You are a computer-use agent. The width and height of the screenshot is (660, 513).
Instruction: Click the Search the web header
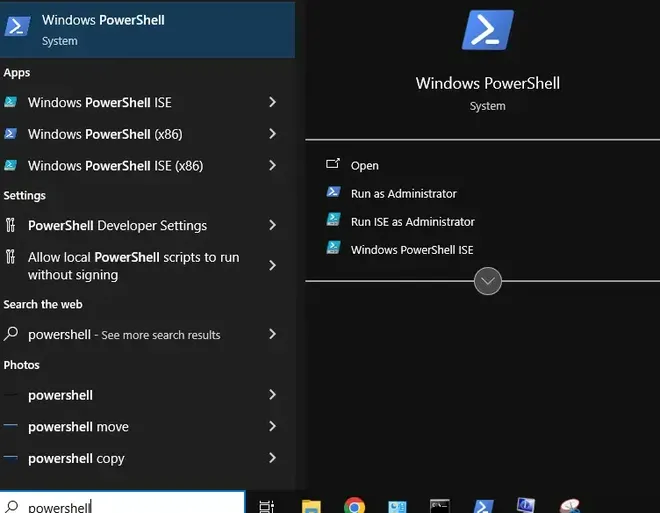(43, 304)
